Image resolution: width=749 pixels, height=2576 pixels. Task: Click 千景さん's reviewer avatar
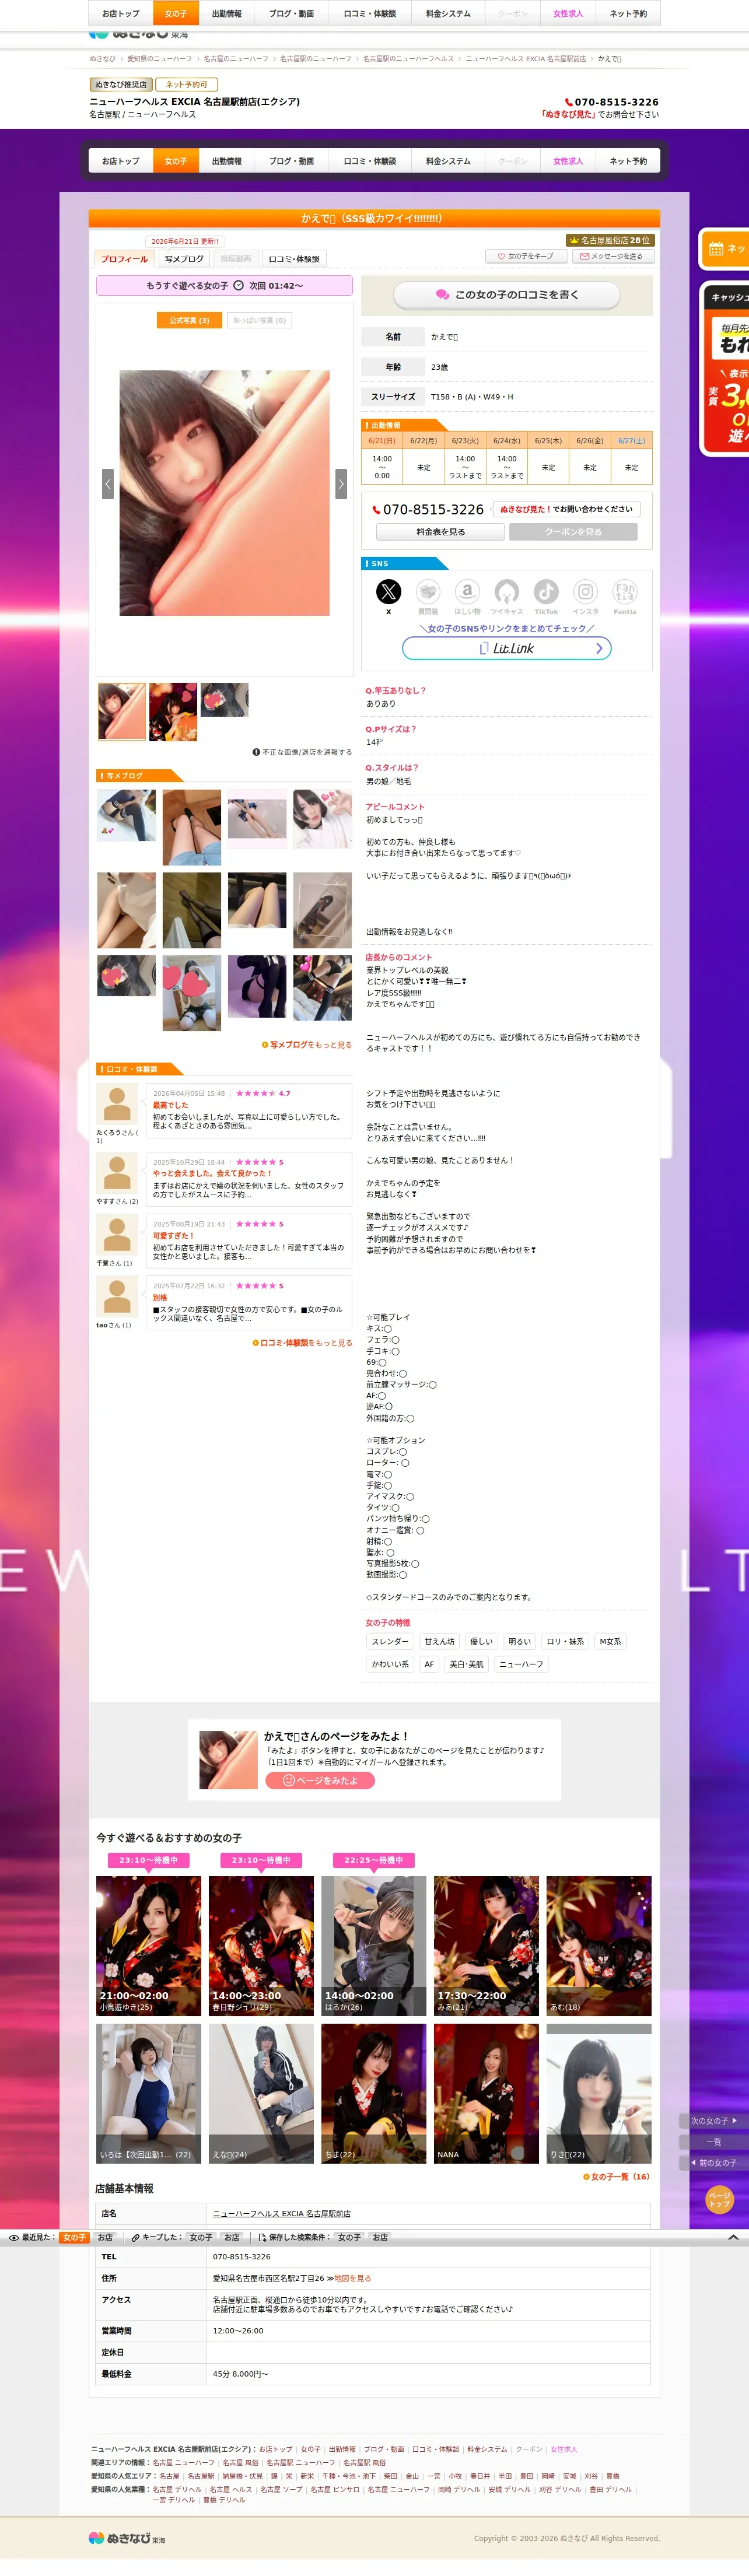117,1235
